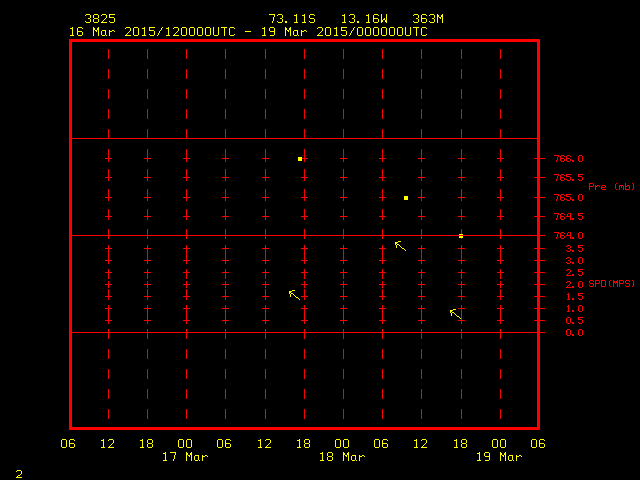Click the Pre (mb) axis label

(611, 187)
